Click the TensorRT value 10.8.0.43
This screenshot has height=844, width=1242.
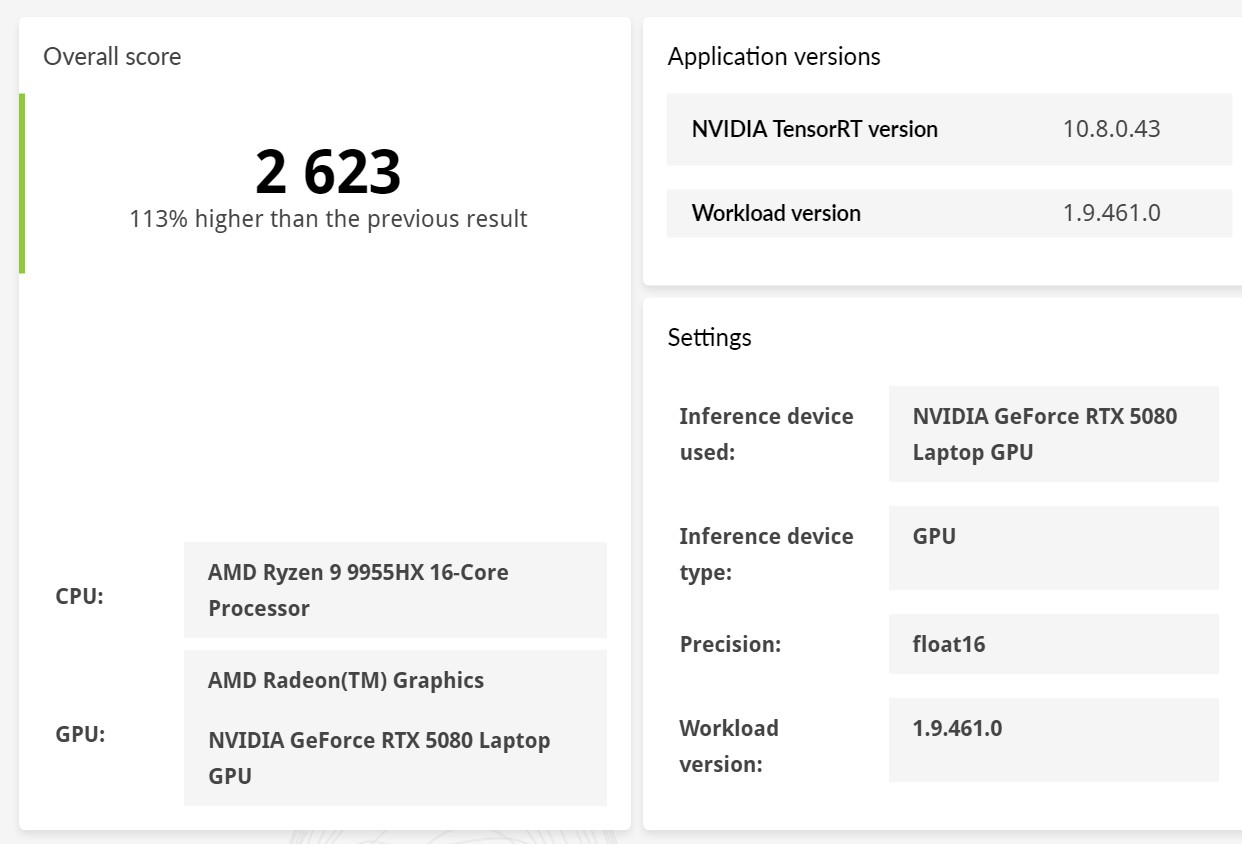tap(1111, 129)
